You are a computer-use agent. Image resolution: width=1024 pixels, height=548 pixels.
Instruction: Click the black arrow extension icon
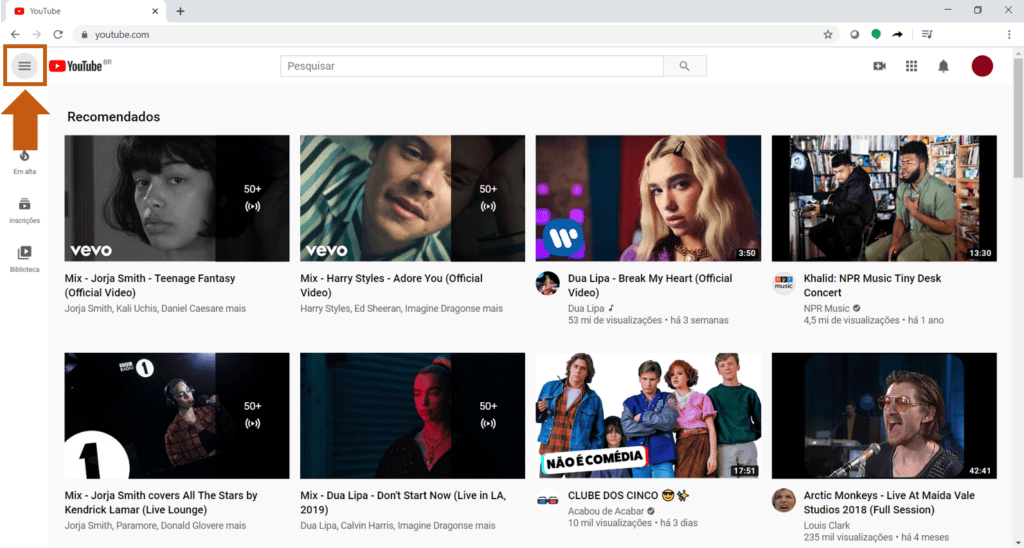(x=898, y=35)
